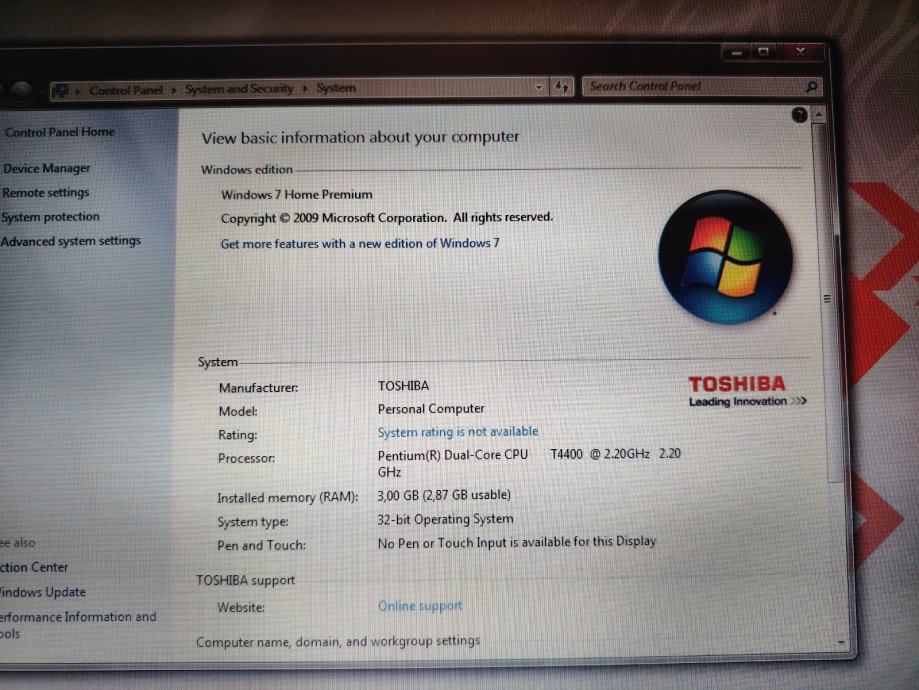The height and width of the screenshot is (690, 919).
Task: Open System protection settings
Action: pos(50,217)
